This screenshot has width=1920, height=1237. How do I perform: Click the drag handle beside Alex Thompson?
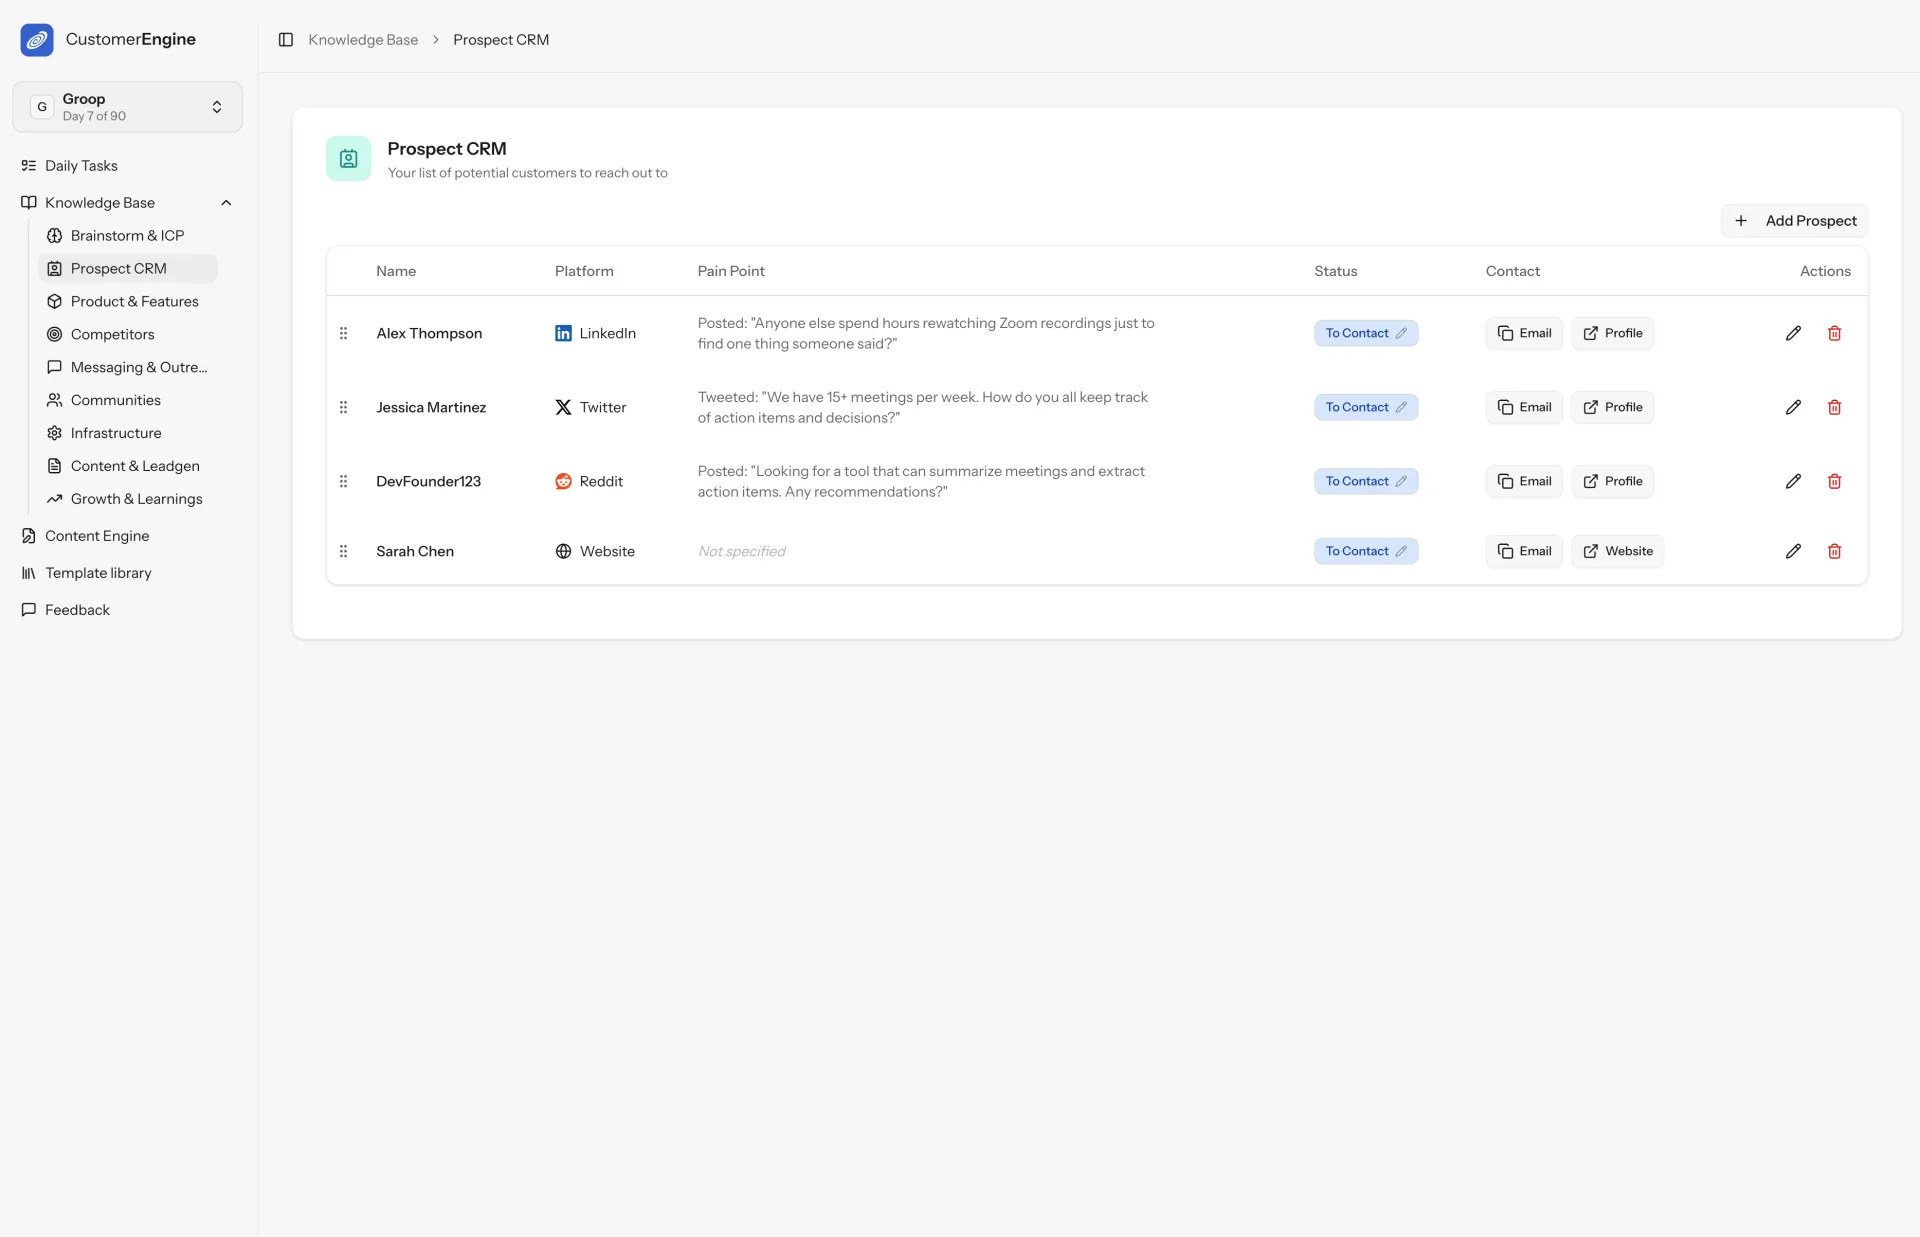tap(343, 333)
